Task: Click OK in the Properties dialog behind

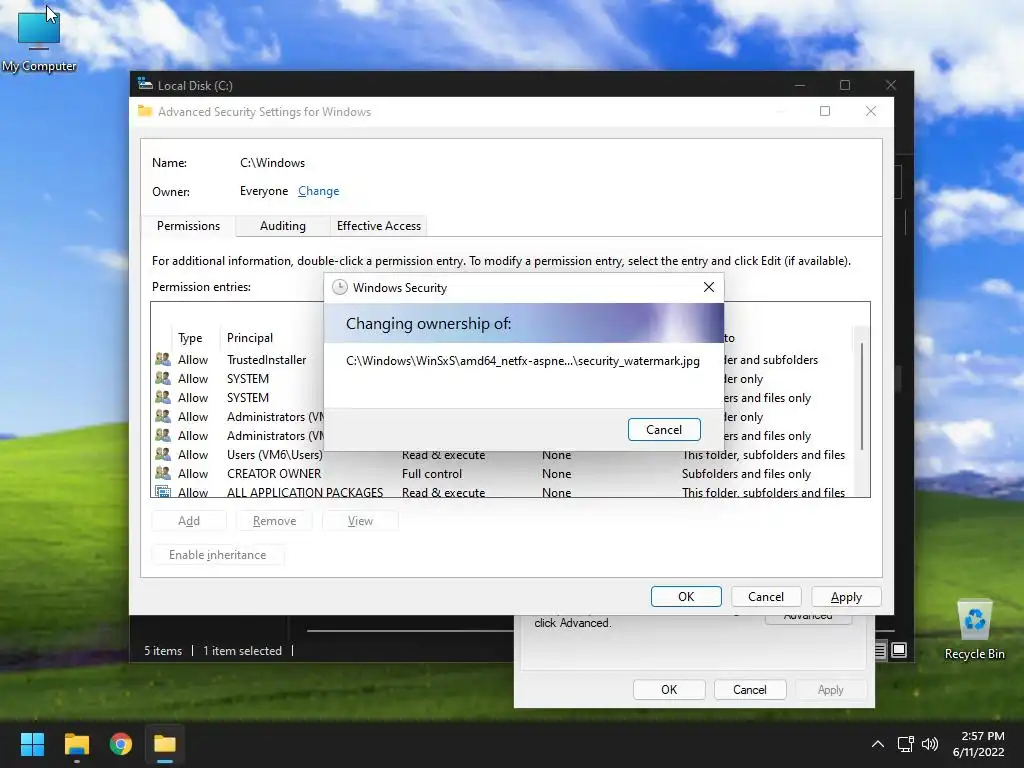Action: [x=669, y=690]
